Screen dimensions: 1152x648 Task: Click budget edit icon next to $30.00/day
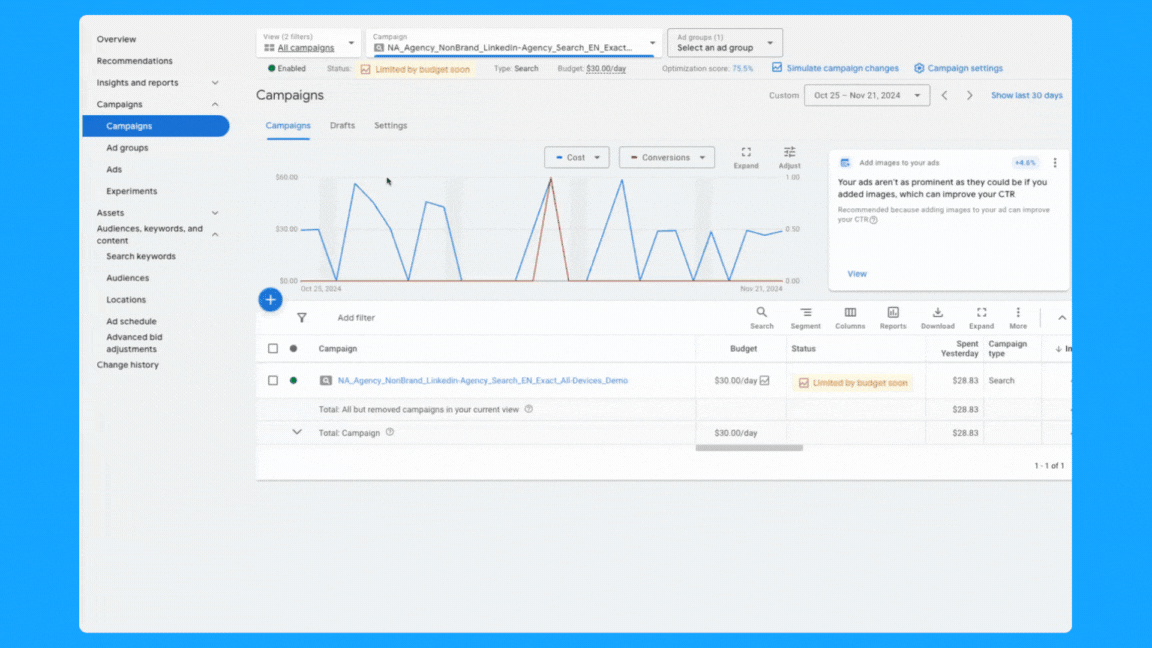[765, 381]
